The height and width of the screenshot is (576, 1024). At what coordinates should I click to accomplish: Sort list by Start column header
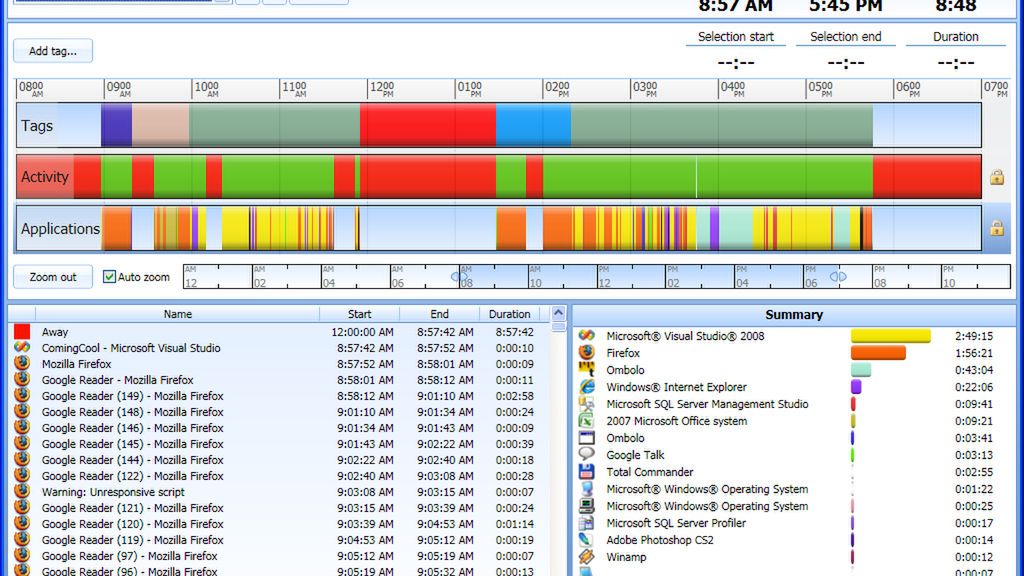(359, 314)
